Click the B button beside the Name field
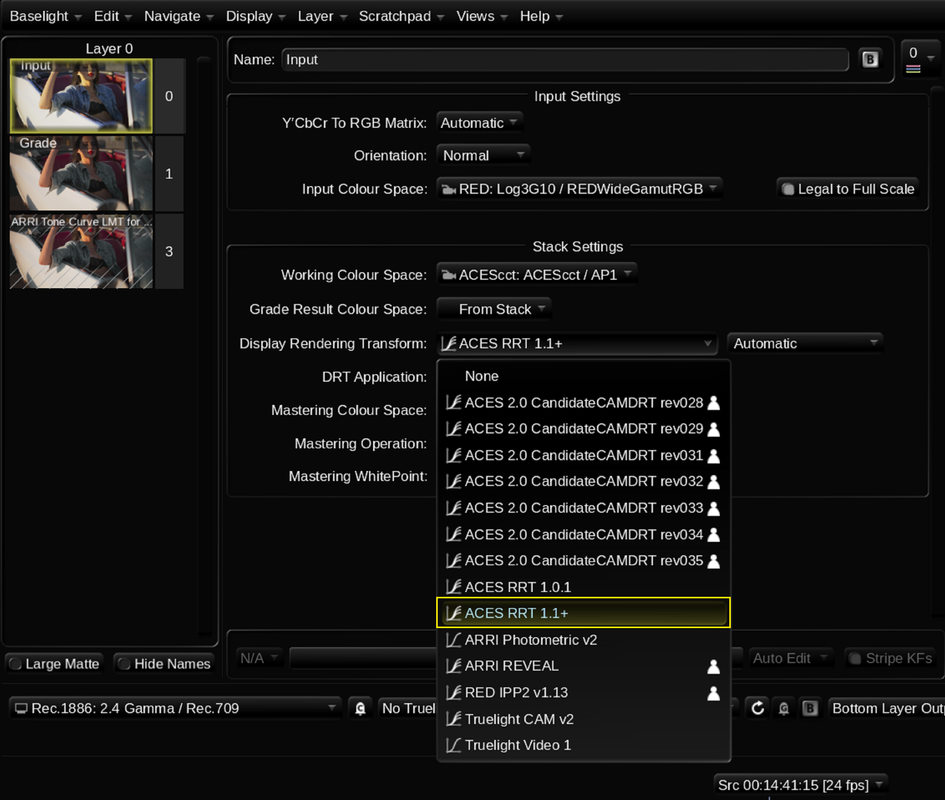945x800 pixels. 870,59
